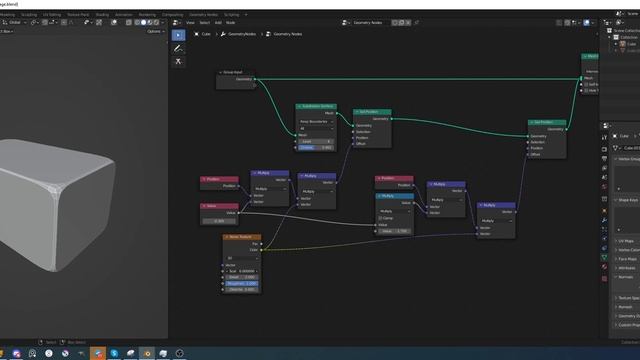Open the Object properties tab
Image resolution: width=640 pixels, height=360 pixels.
click(604, 211)
